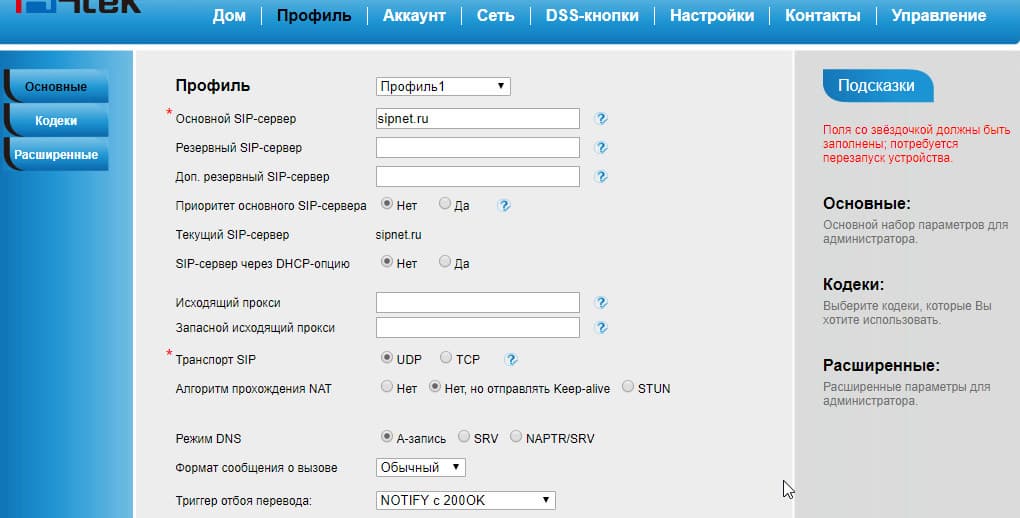The image size is (1020, 518).
Task: Open help for Запасной исходящий прокси
Action: 601,327
